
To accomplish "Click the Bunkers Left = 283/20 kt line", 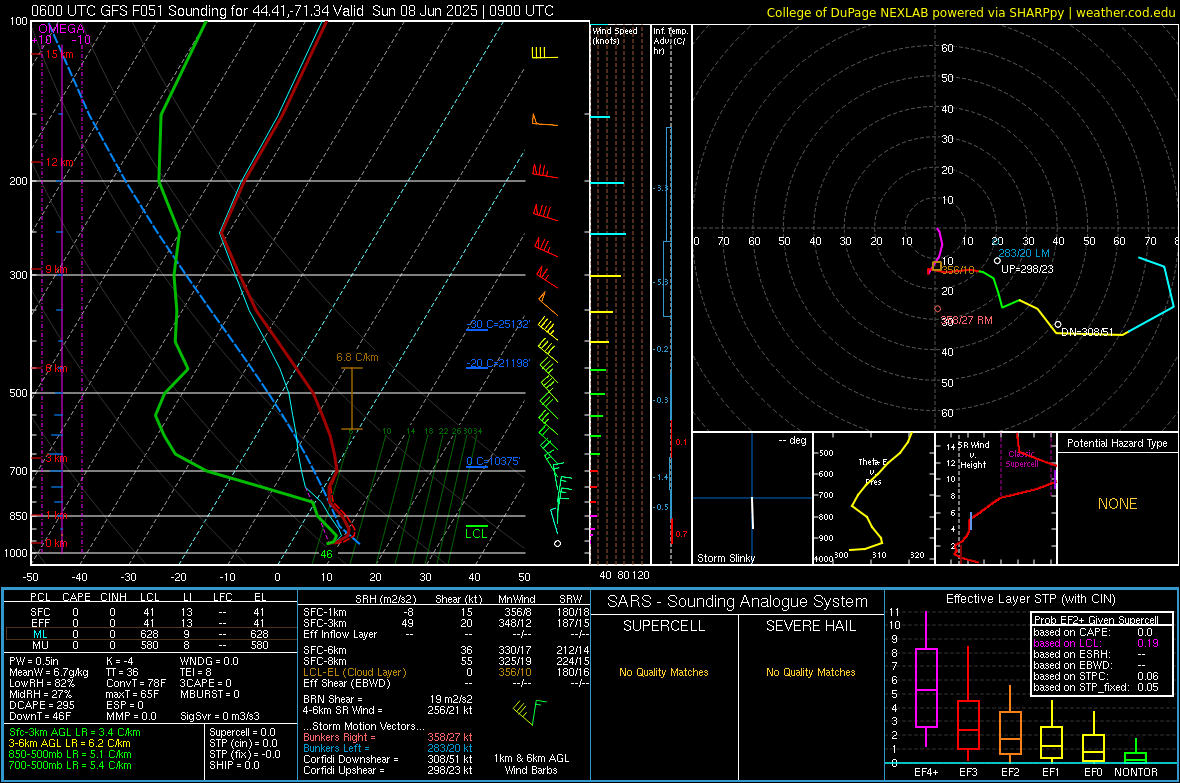I will point(388,748).
